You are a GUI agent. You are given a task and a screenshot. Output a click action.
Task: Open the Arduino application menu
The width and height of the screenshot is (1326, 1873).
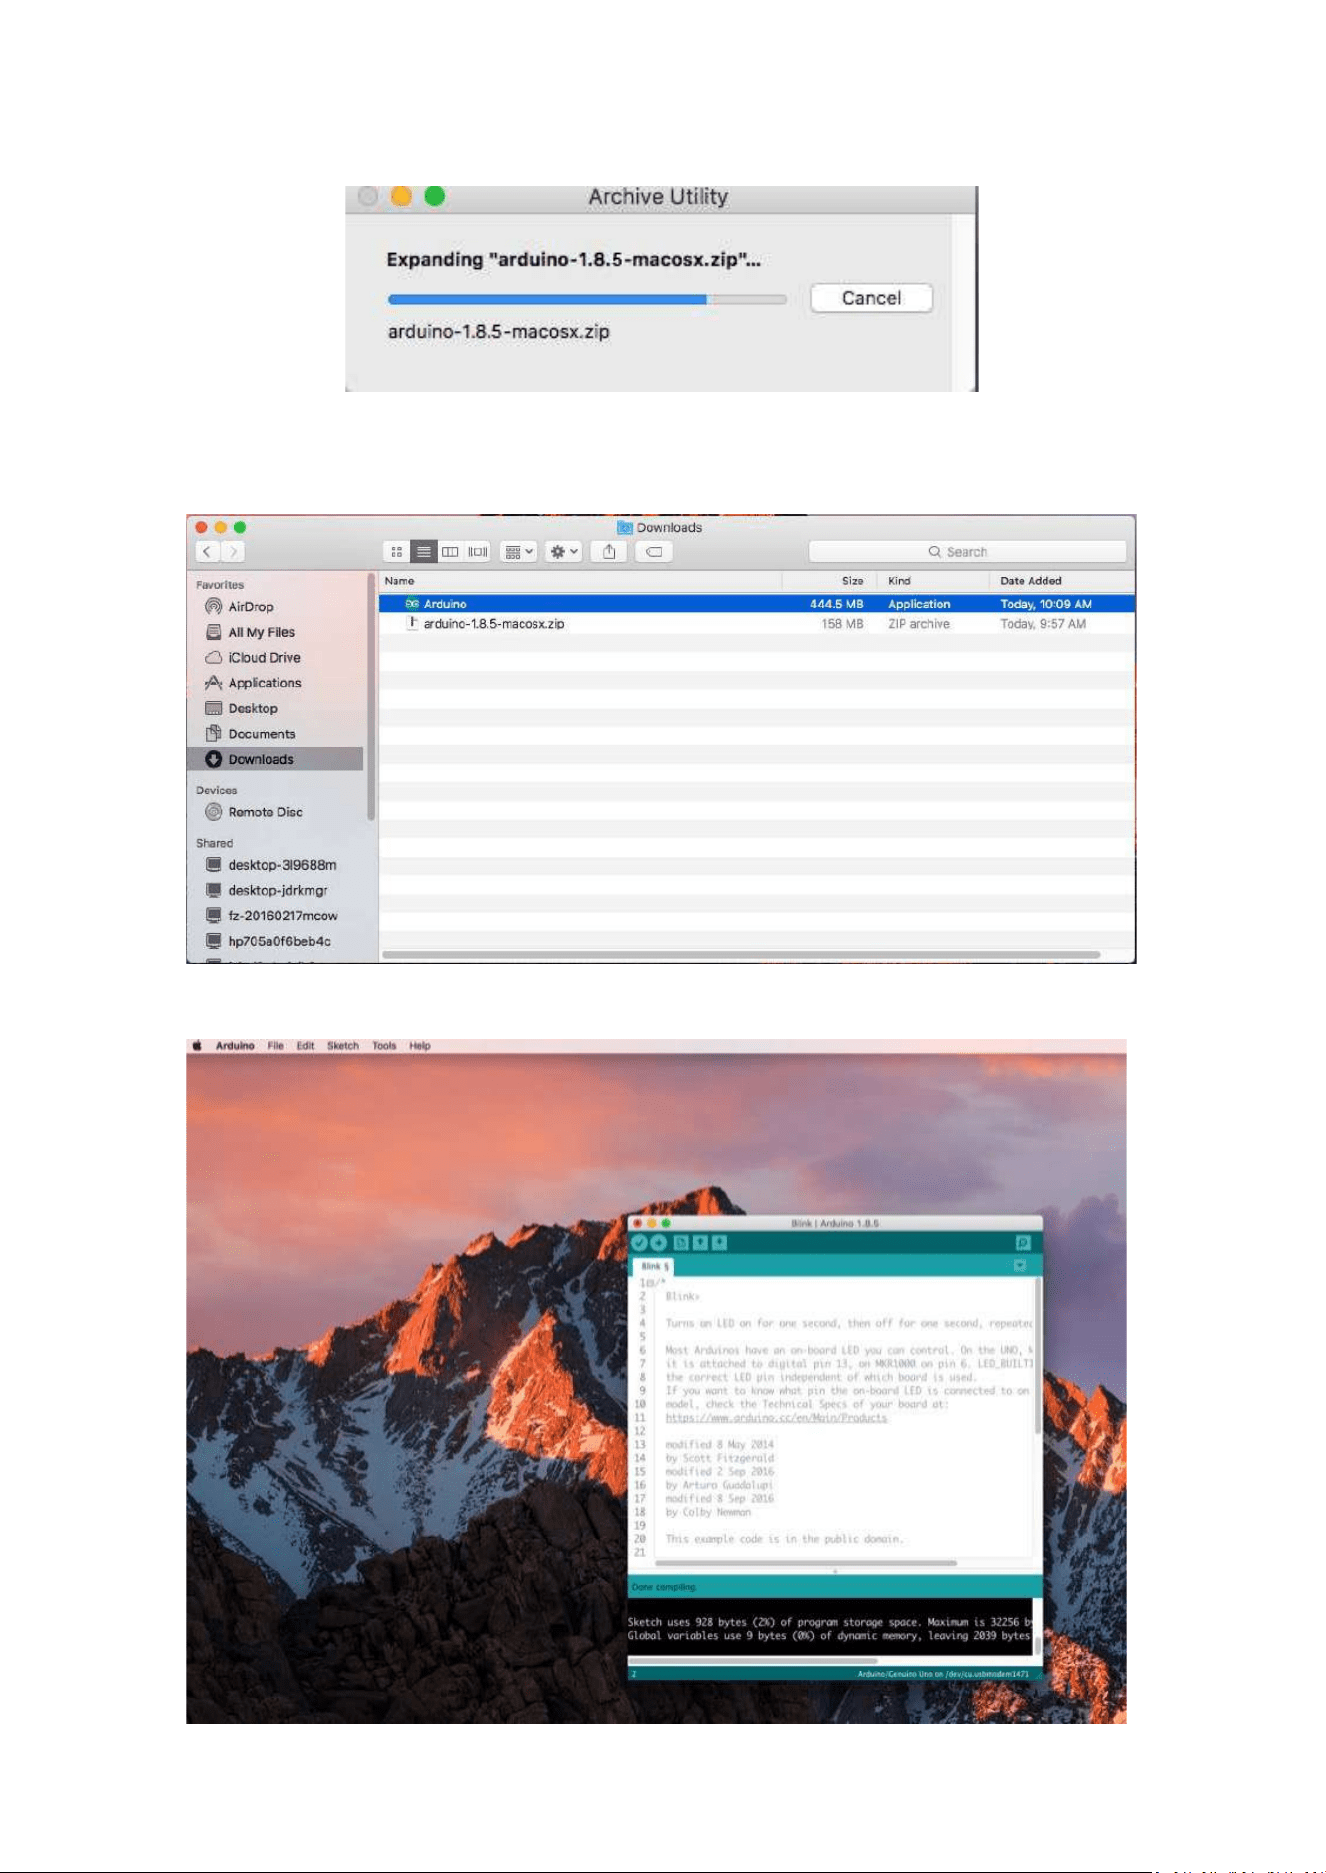click(235, 1046)
